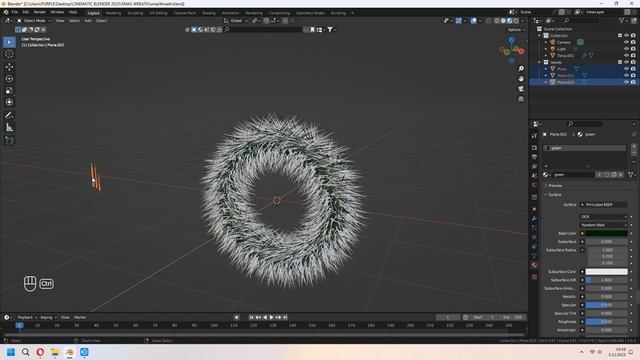Hide Torus.001 via its eye icon
Screen dimensions: 640x360
626,56
